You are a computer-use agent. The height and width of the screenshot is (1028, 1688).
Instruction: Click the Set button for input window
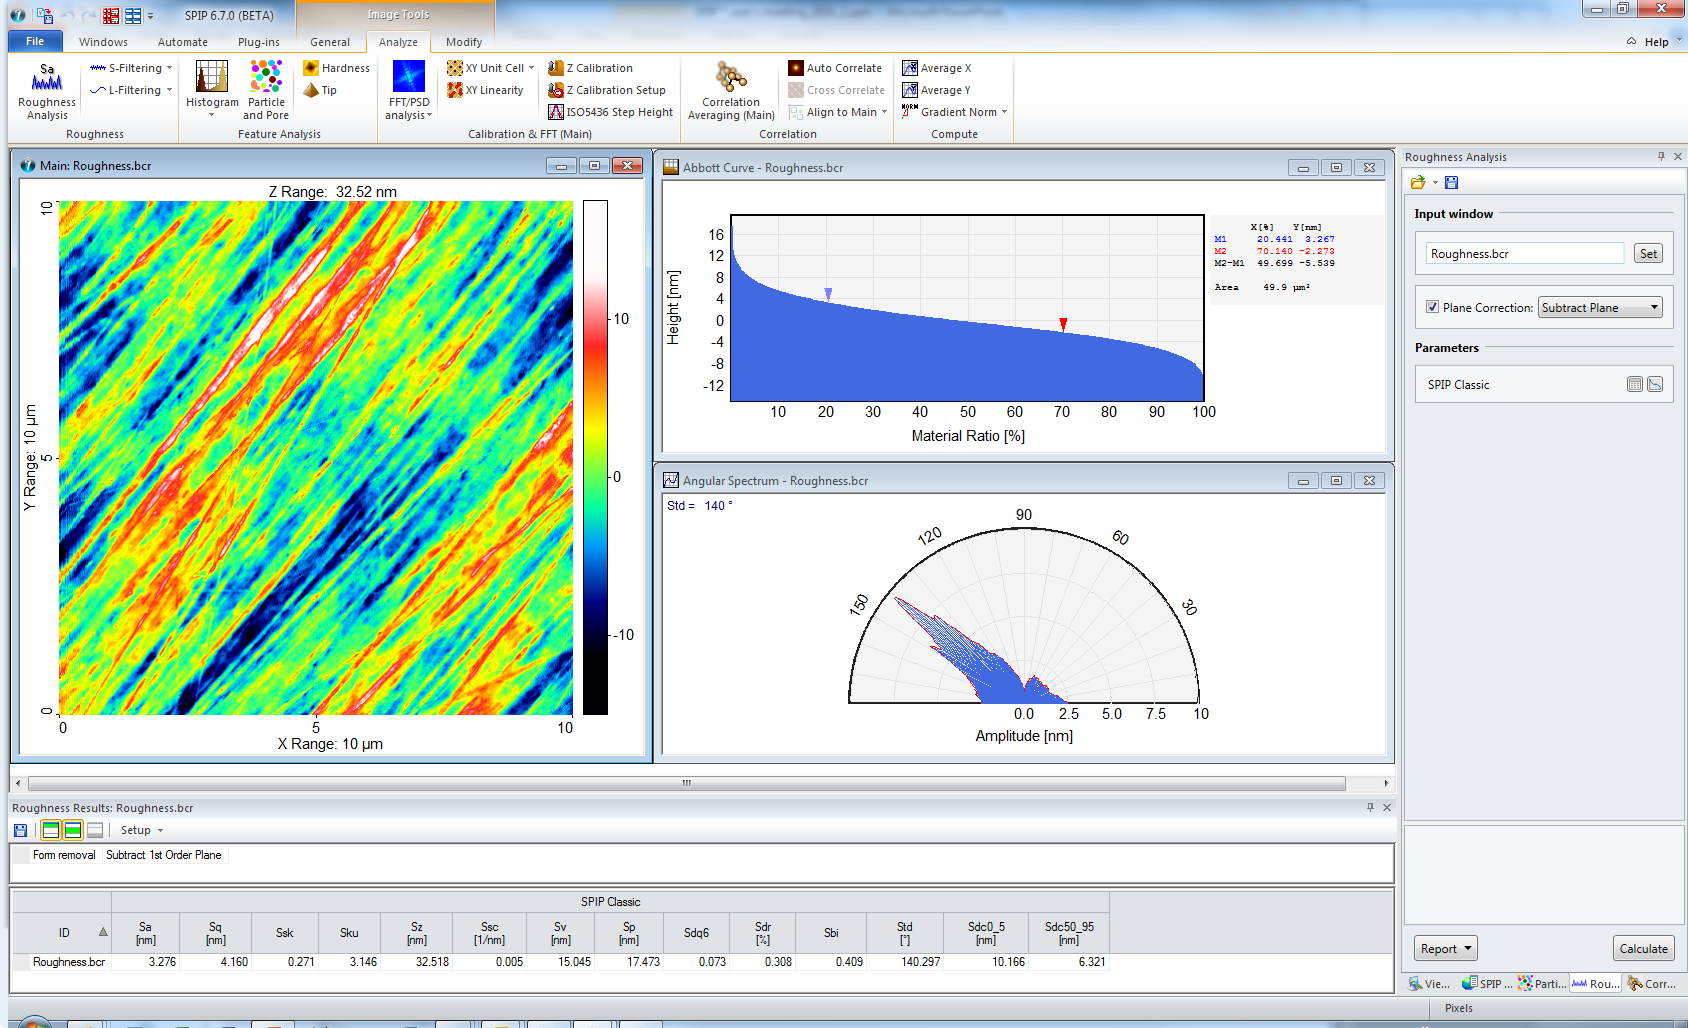click(1648, 254)
